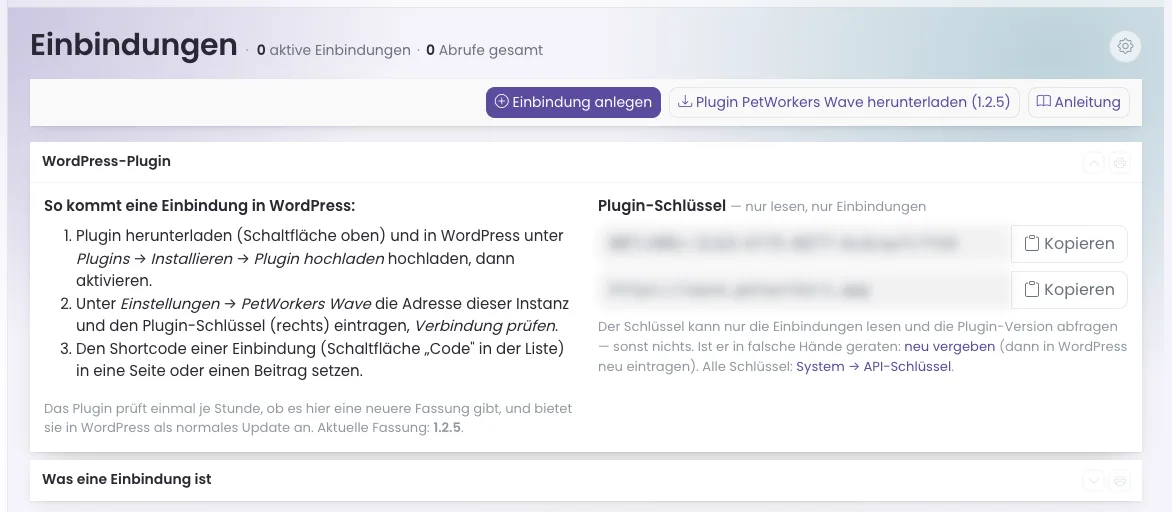Print the WordPress-Plugin panel
The width and height of the screenshot is (1172, 512).
[x=1119, y=162]
